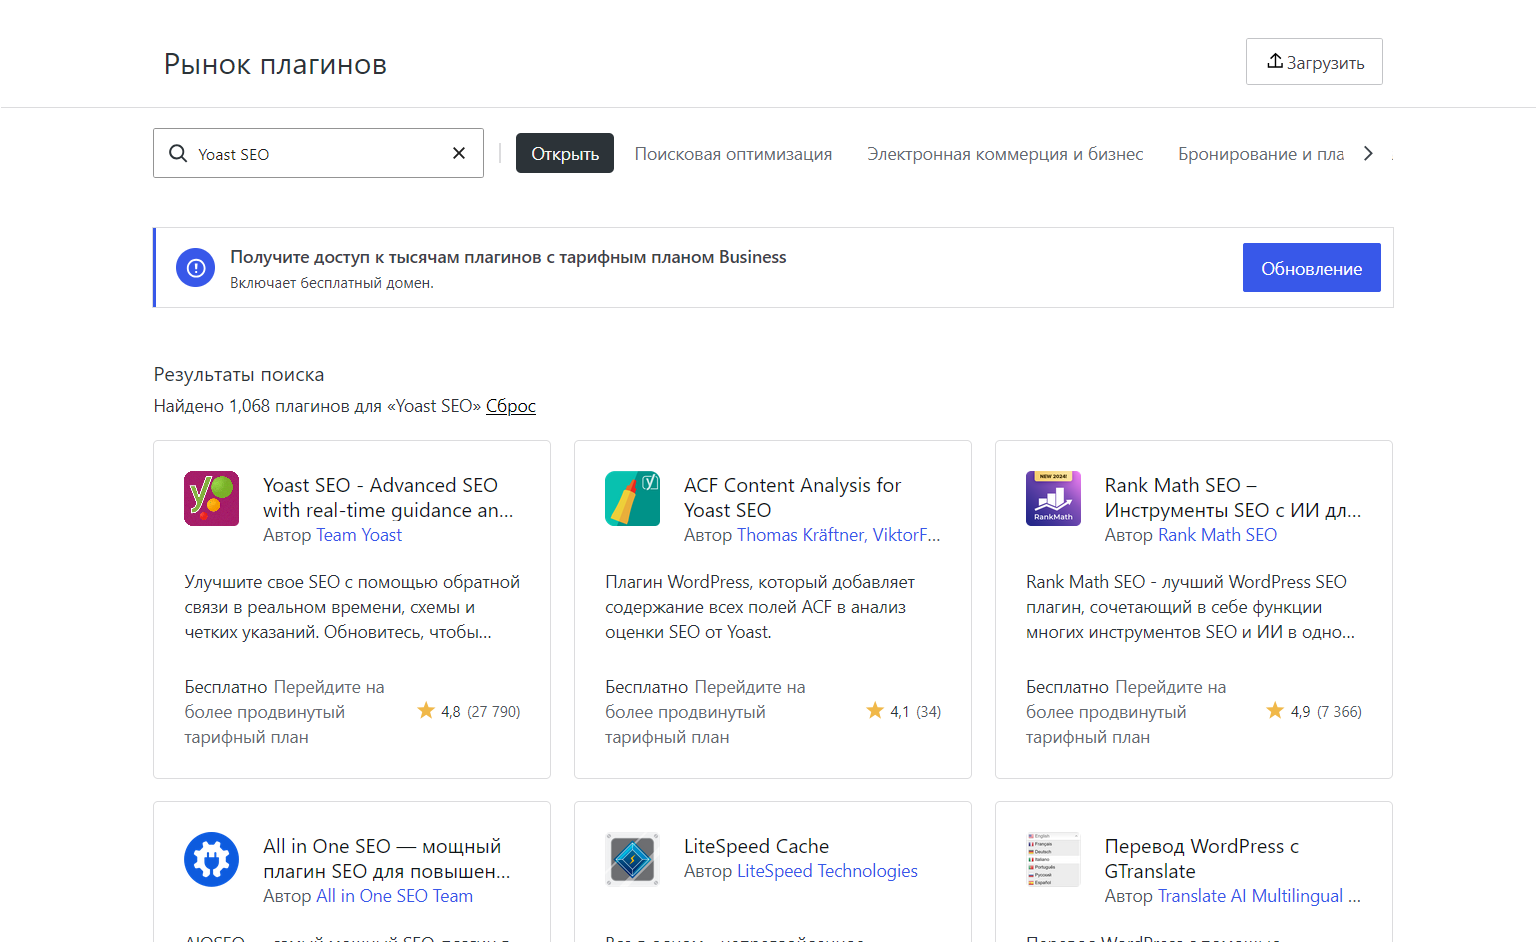Viewport: 1536px width, 942px height.
Task: Click the blue Обновление button
Action: tap(1311, 268)
